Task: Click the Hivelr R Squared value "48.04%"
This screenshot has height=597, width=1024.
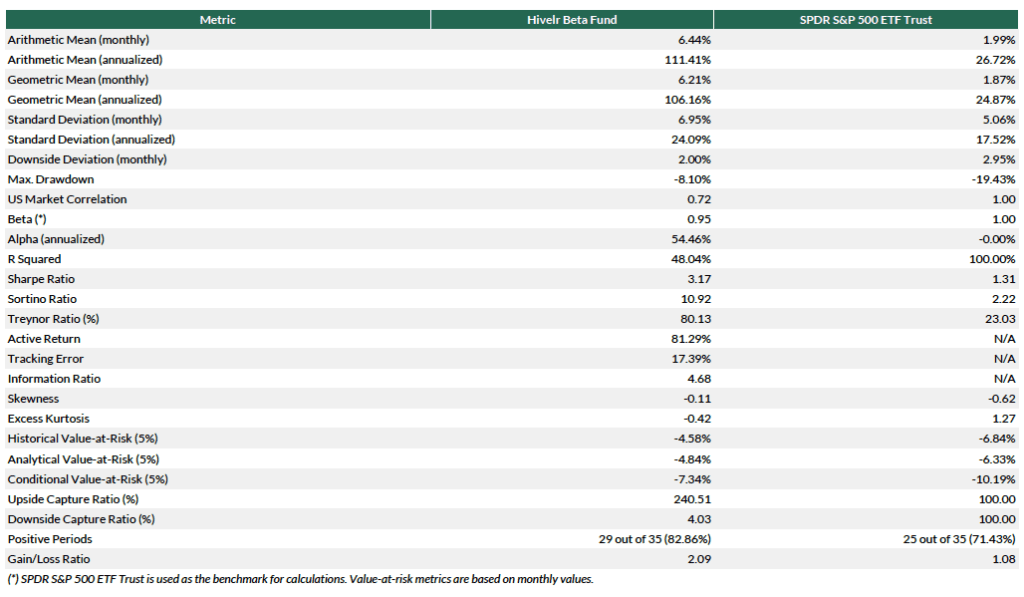Action: coord(691,259)
